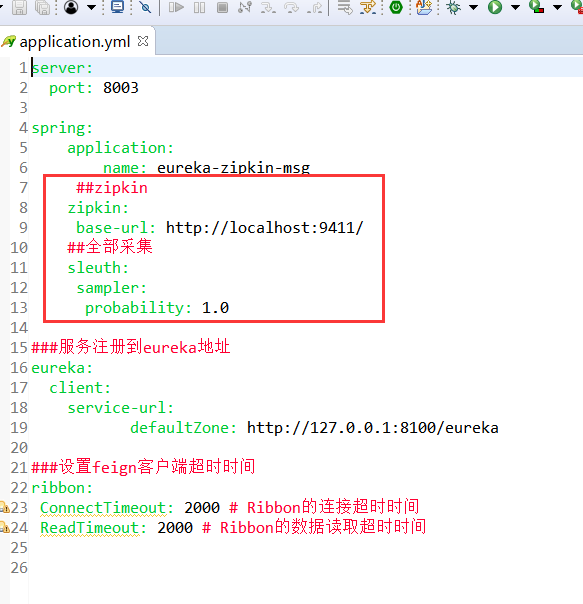Click the Terminate (stop) icon

tap(222, 7)
